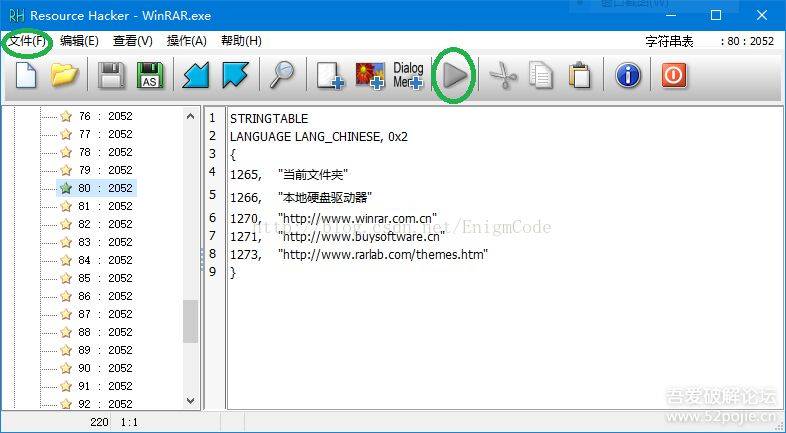Viewport: 786px width, 433px height.
Task: Open the 文件(F) menu
Action: pos(28,41)
